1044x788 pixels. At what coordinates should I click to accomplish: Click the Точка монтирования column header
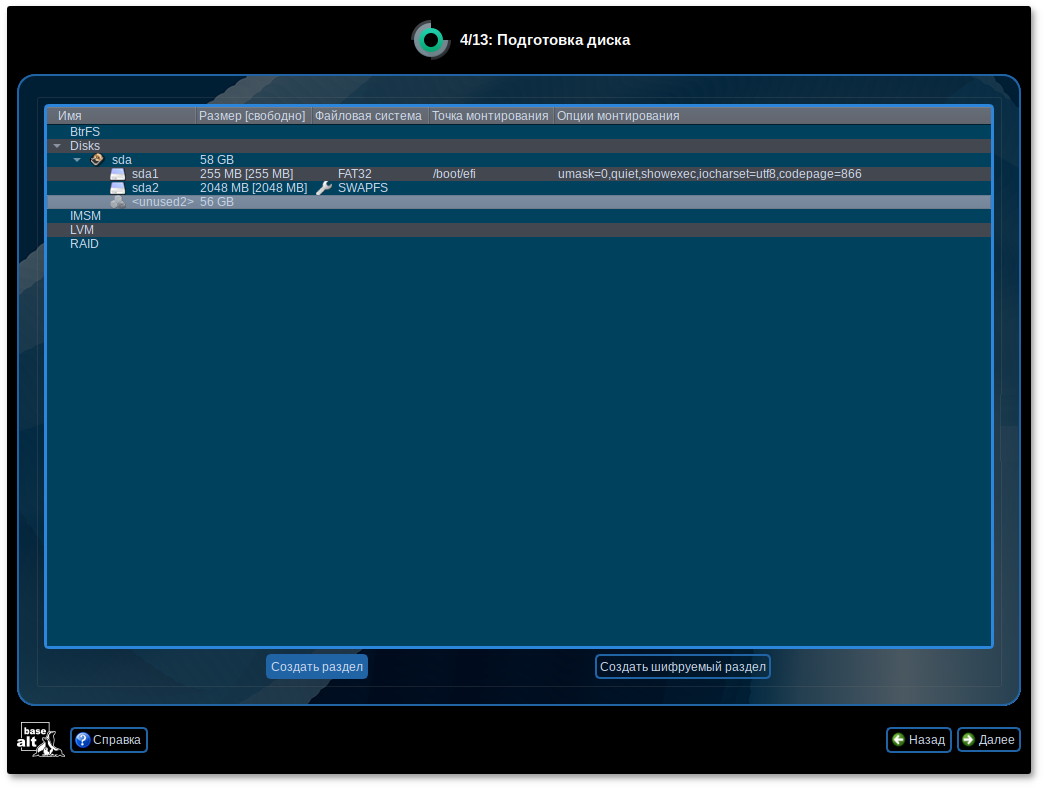490,116
